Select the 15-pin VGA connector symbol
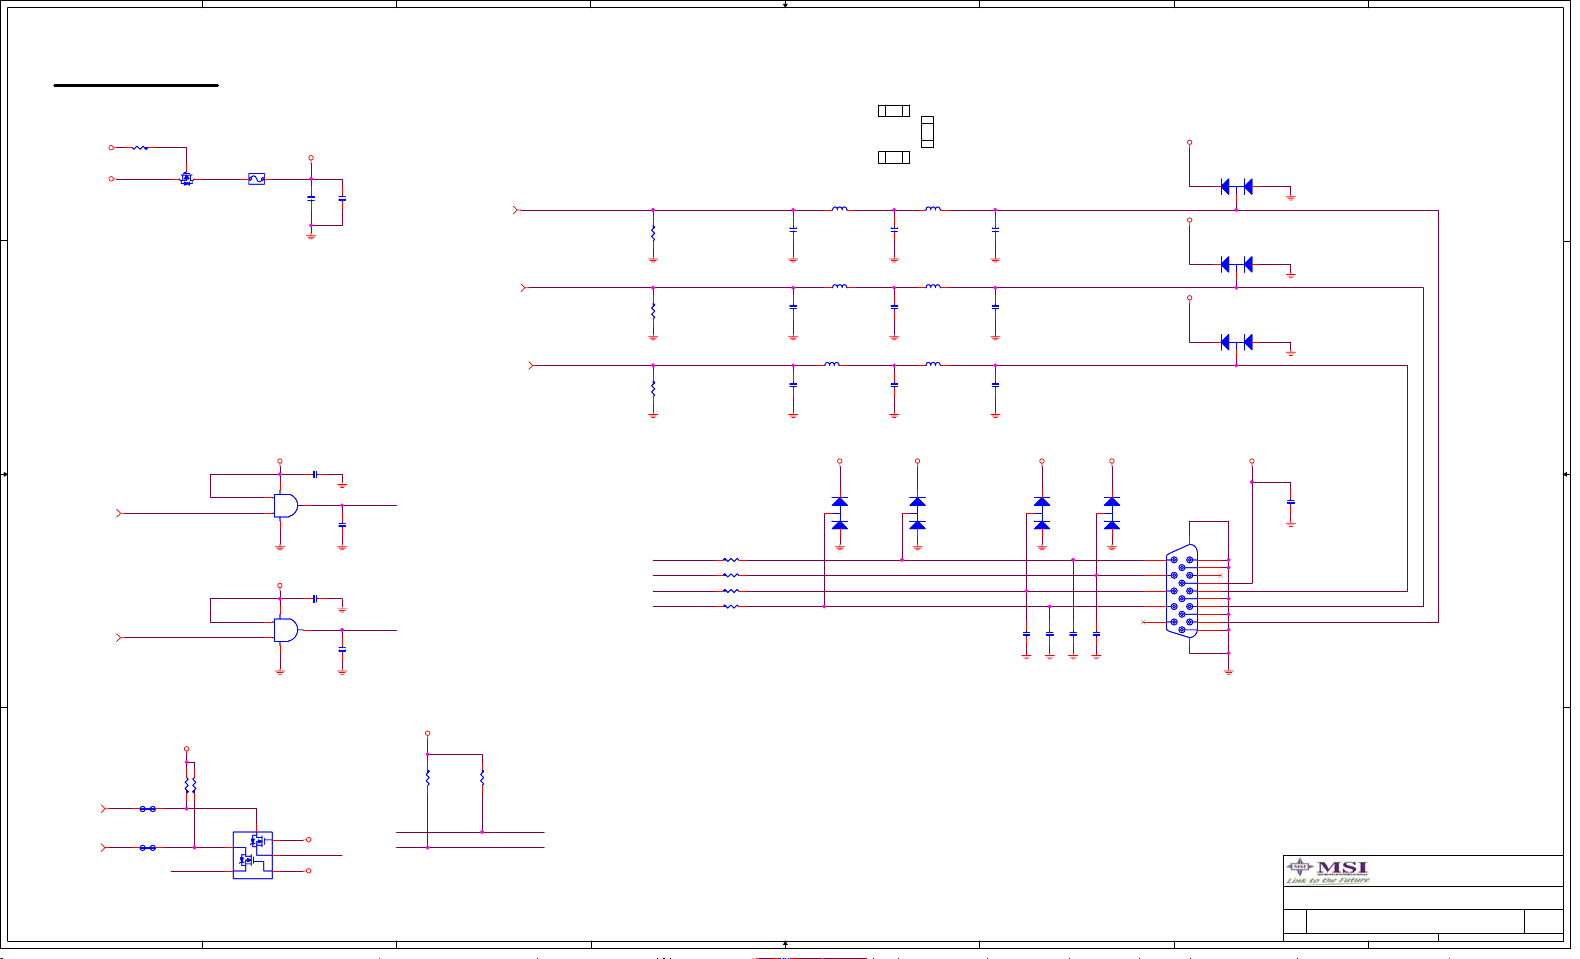 pos(1182,591)
